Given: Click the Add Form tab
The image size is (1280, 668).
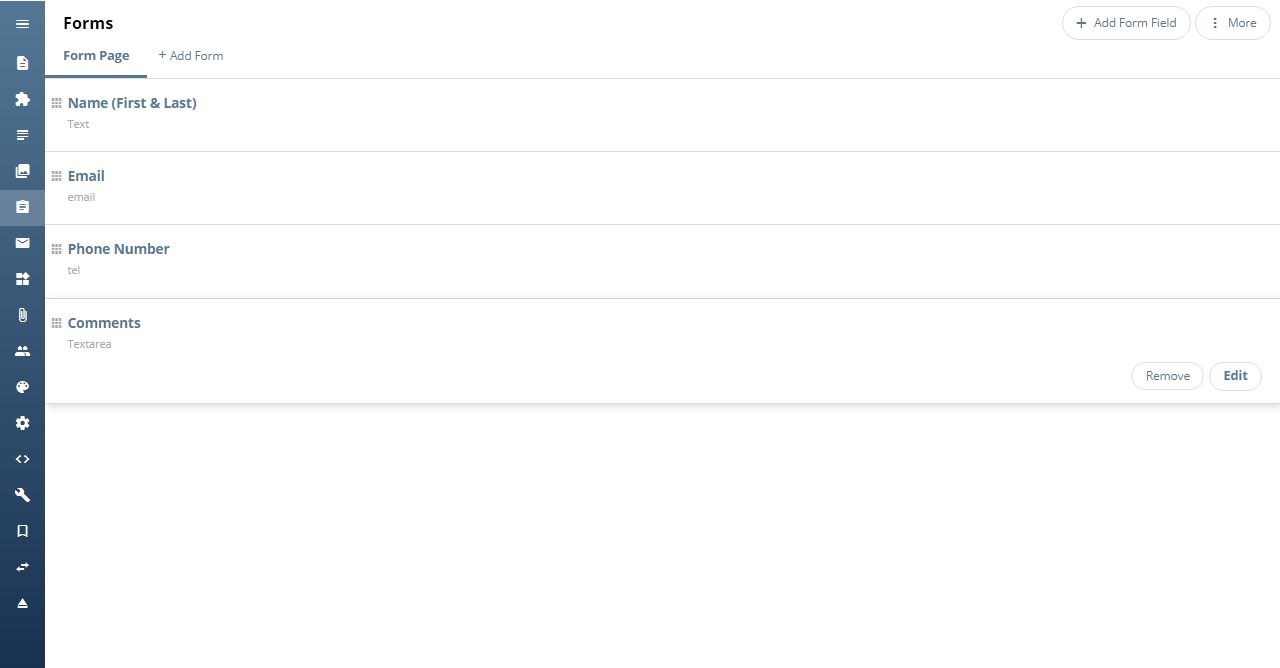Looking at the screenshot, I should pos(190,56).
